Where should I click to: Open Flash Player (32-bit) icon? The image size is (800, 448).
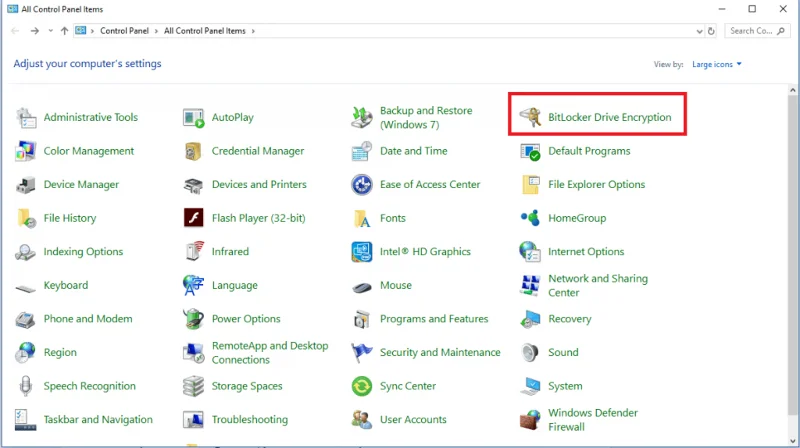(193, 218)
